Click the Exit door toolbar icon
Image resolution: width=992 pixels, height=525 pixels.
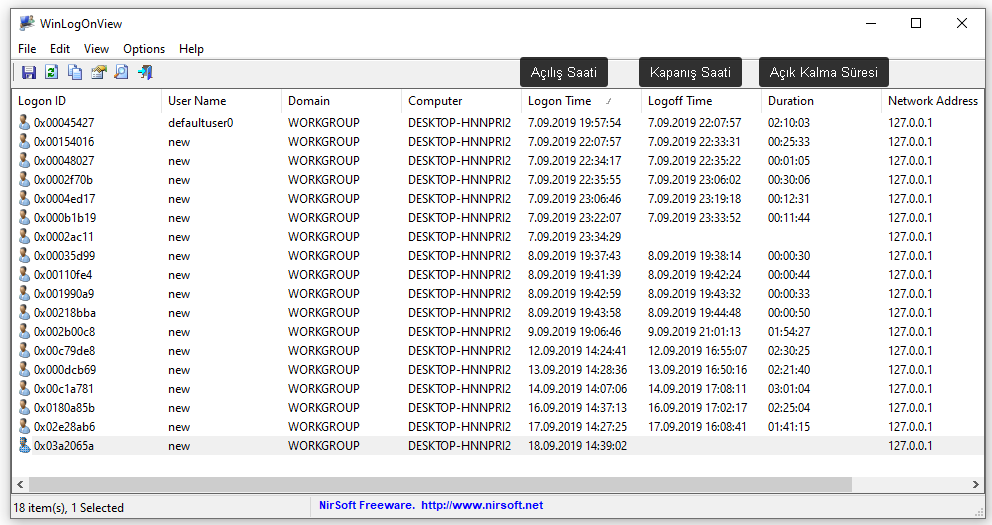click(145, 72)
